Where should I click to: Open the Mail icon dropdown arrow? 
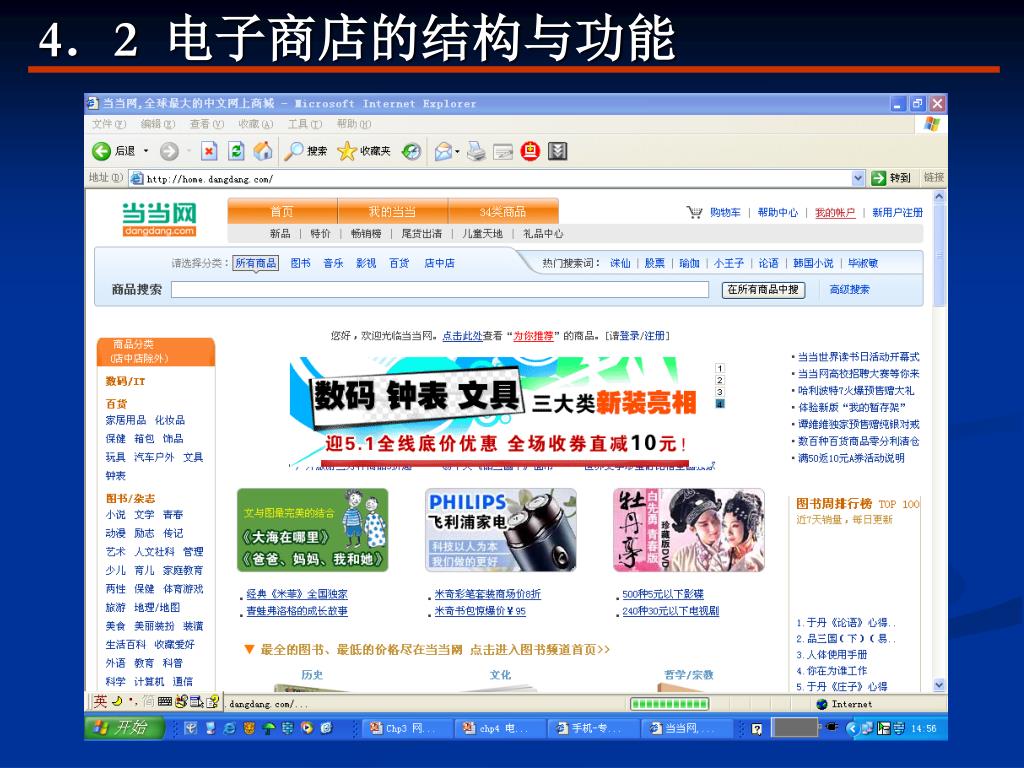[457, 152]
